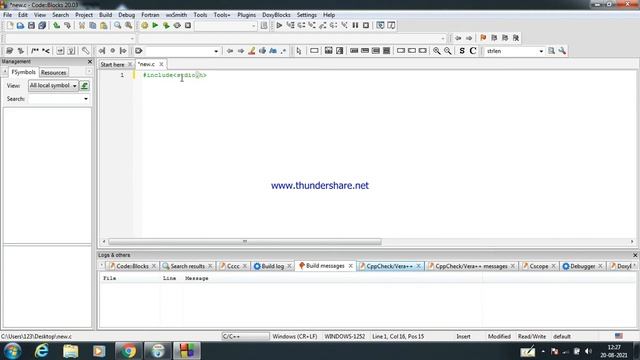Open the Build menu
This screenshot has height=360, width=640.
pos(105,15)
